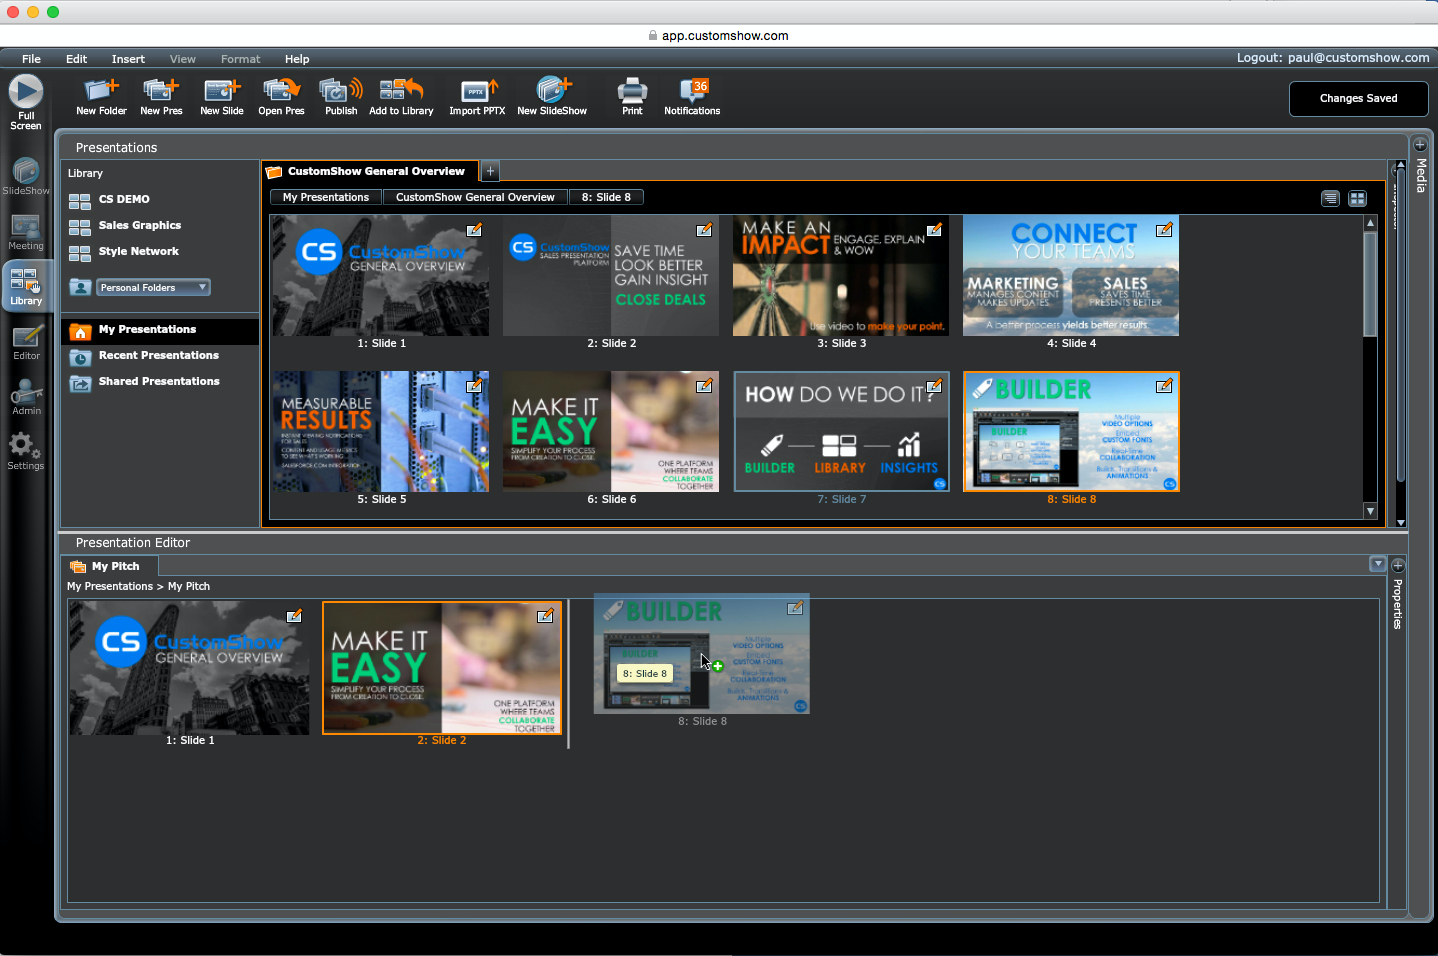Open the View menu
The height and width of the screenshot is (956, 1438).
(183, 59)
